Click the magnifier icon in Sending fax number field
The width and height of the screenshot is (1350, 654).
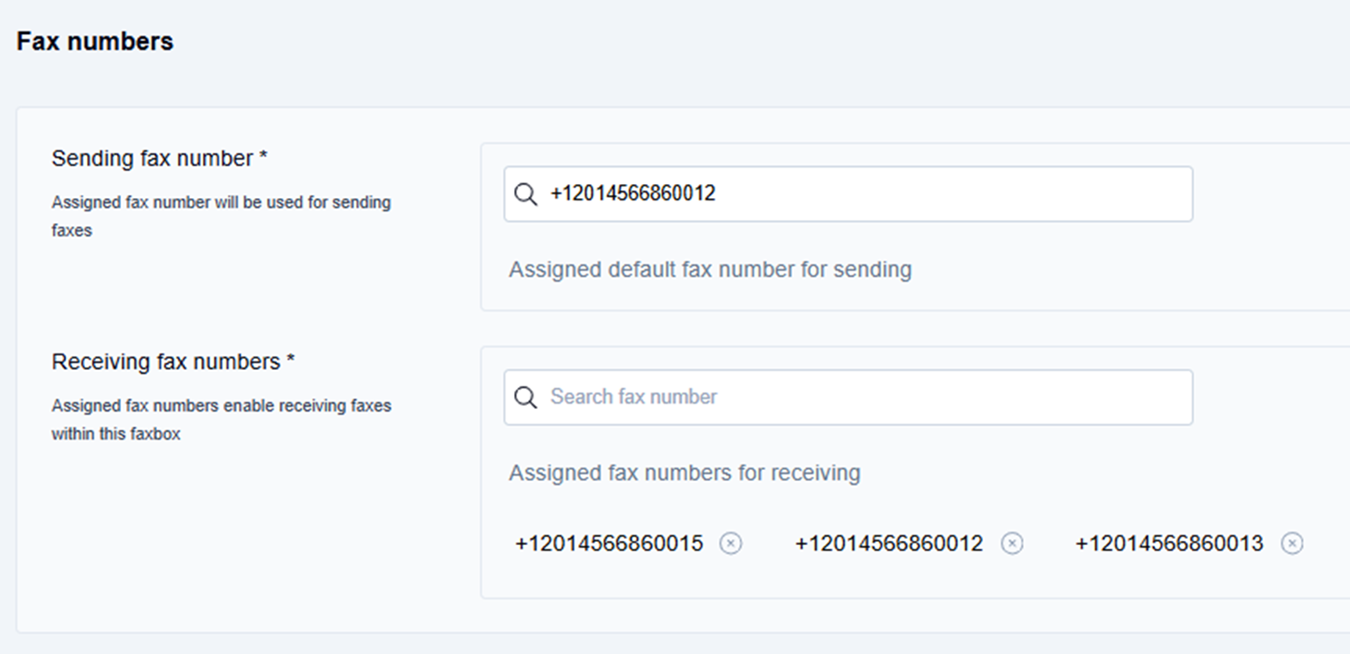coord(525,194)
